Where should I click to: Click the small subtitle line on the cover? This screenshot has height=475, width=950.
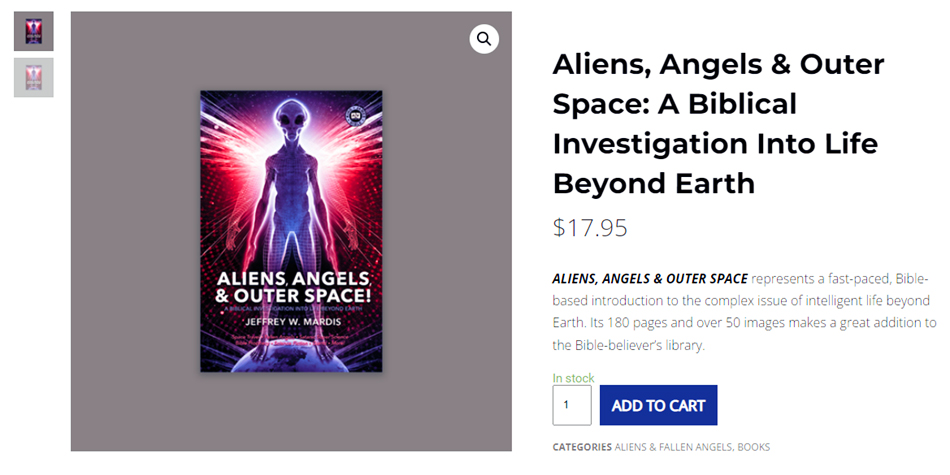tap(290, 308)
